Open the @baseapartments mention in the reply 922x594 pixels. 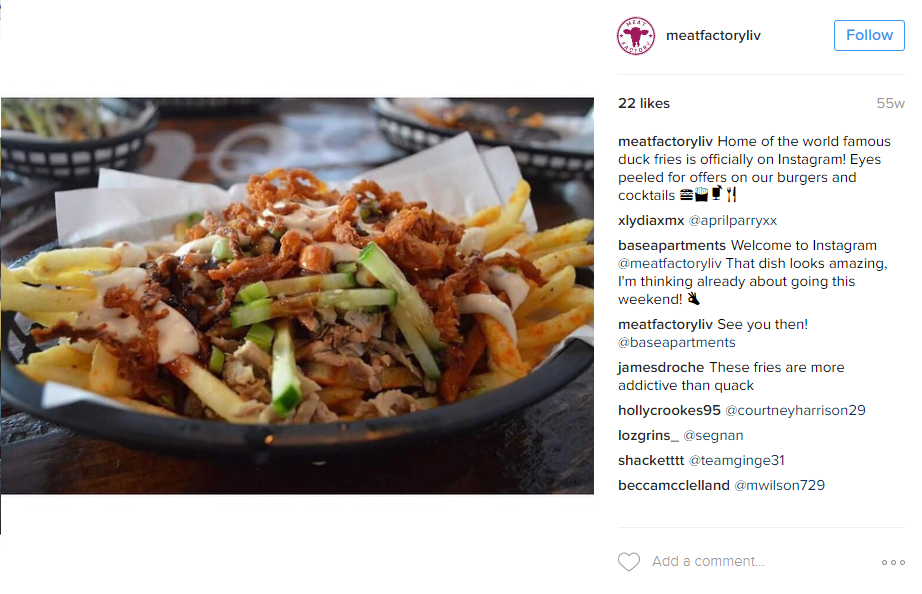[676, 342]
